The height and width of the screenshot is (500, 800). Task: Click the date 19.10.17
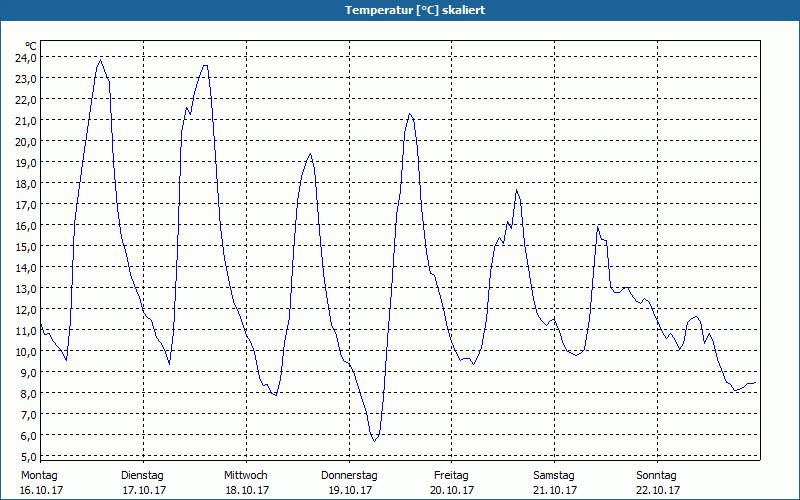tap(351, 490)
